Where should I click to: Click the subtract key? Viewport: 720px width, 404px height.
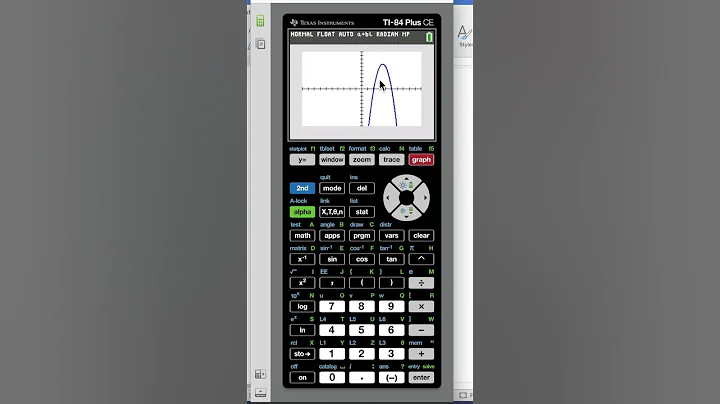[421, 330]
